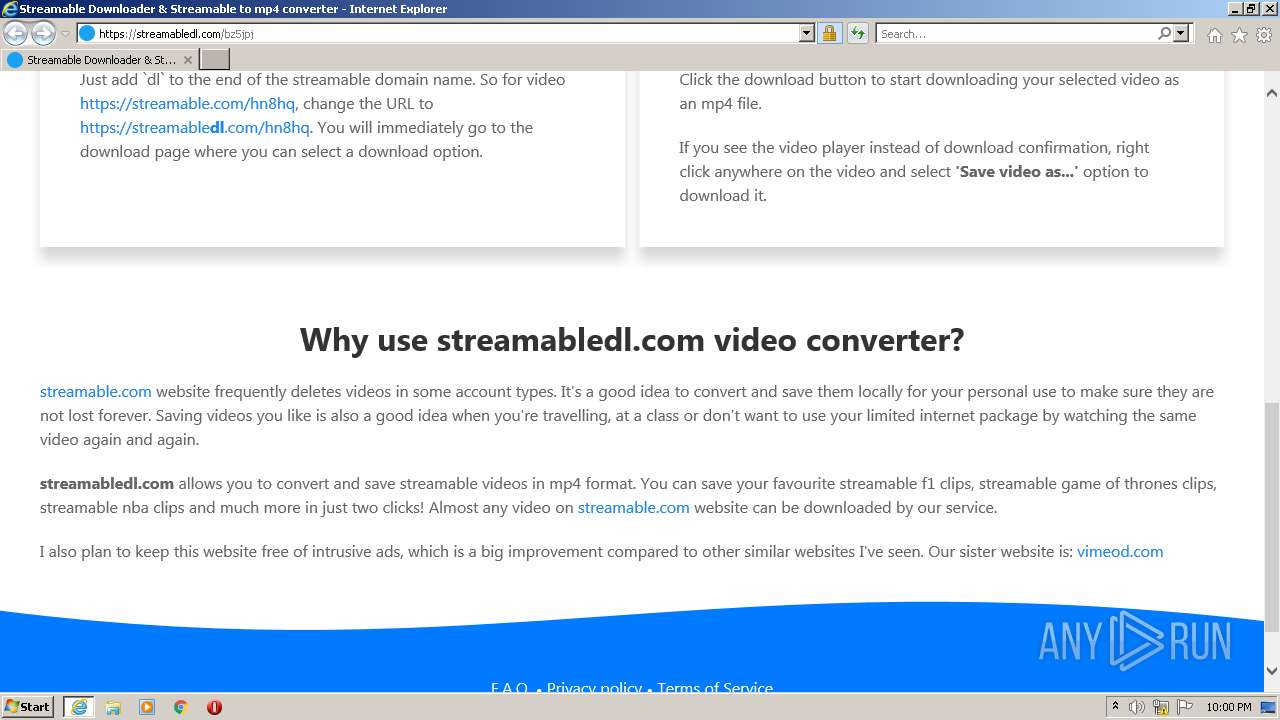Open the search provider dropdown
The height and width of the screenshot is (720, 1280).
coord(1181,33)
